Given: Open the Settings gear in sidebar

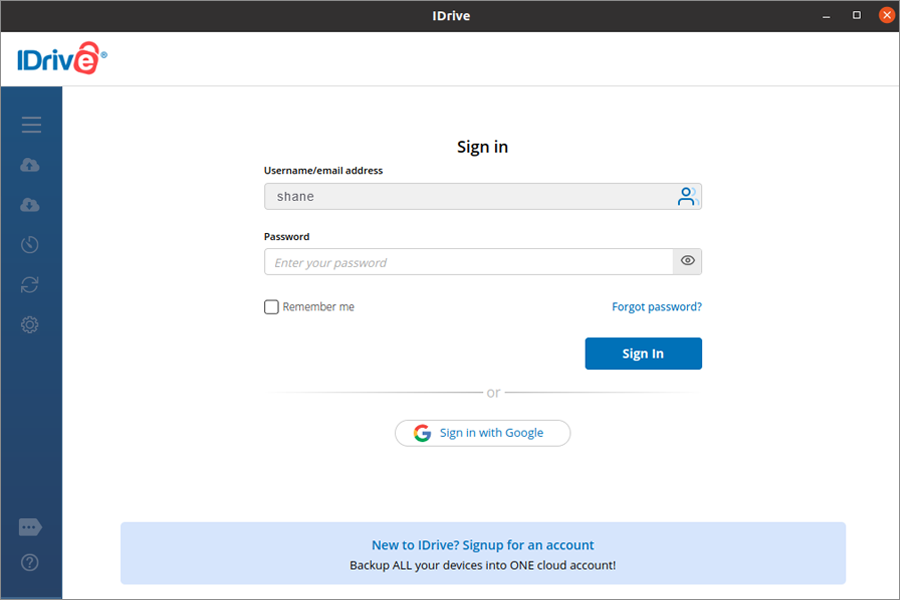Looking at the screenshot, I should (30, 325).
